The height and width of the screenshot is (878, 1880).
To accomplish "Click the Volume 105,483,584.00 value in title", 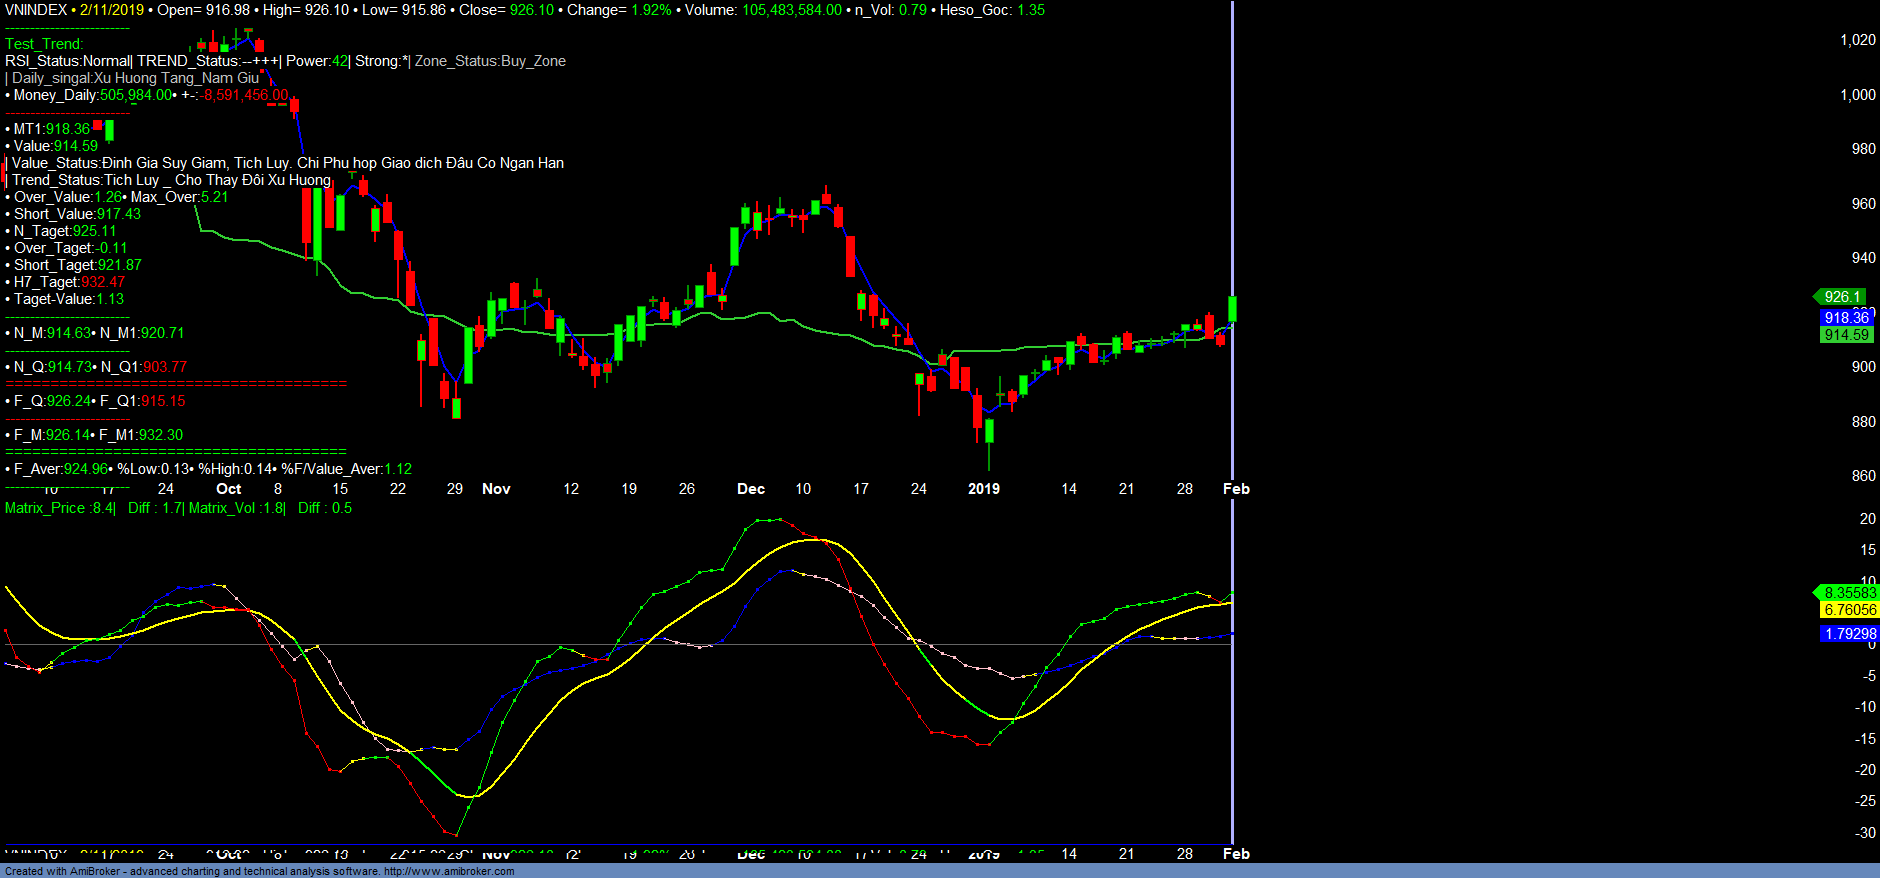I will point(791,10).
